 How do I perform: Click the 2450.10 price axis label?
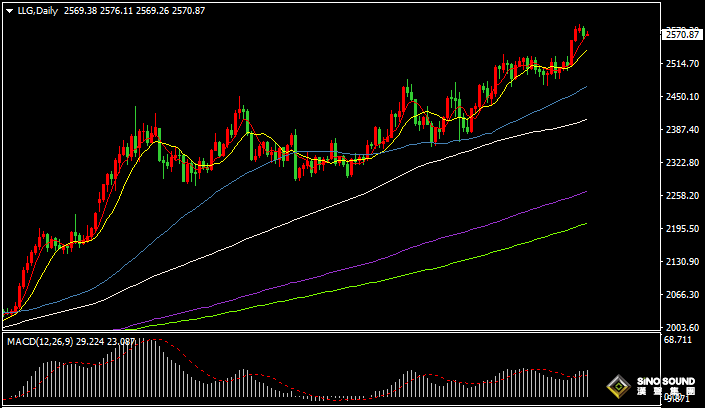(680, 97)
